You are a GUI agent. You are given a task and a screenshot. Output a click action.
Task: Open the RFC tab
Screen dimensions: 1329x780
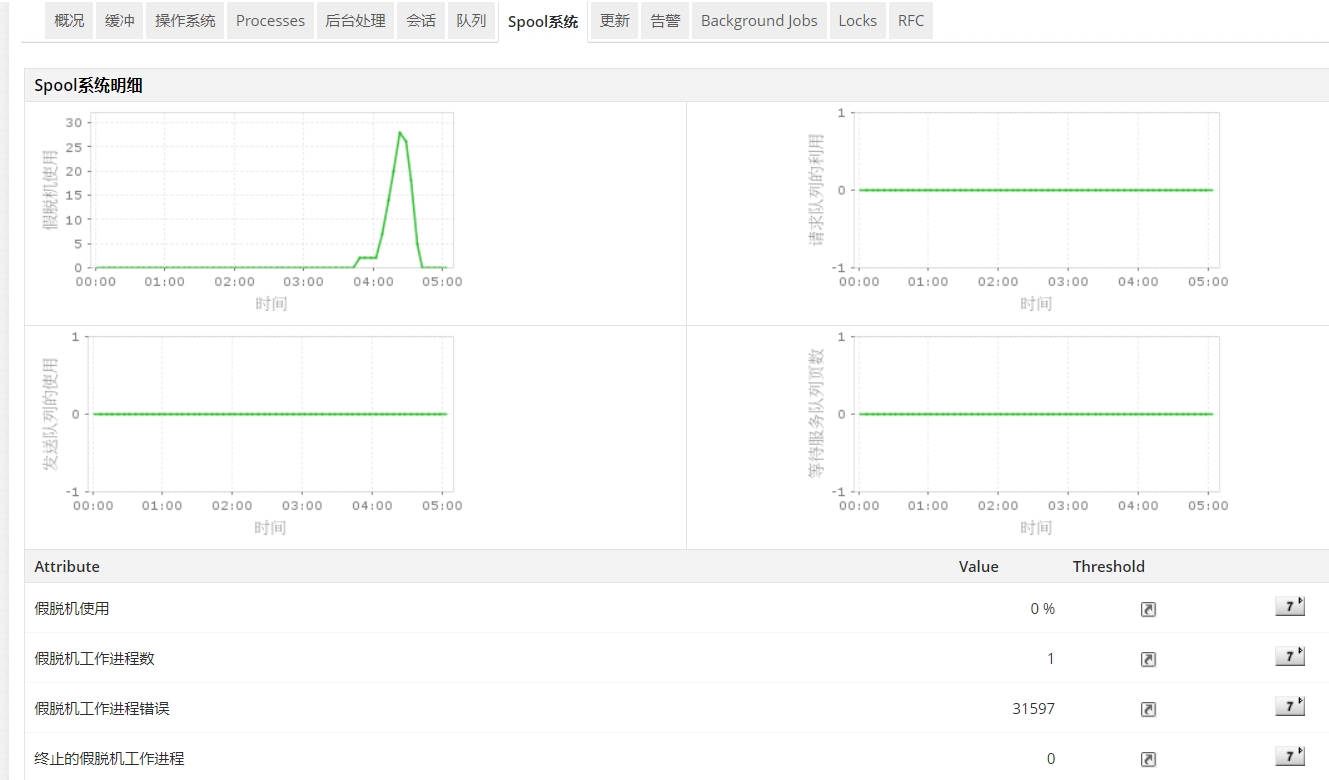coord(911,21)
